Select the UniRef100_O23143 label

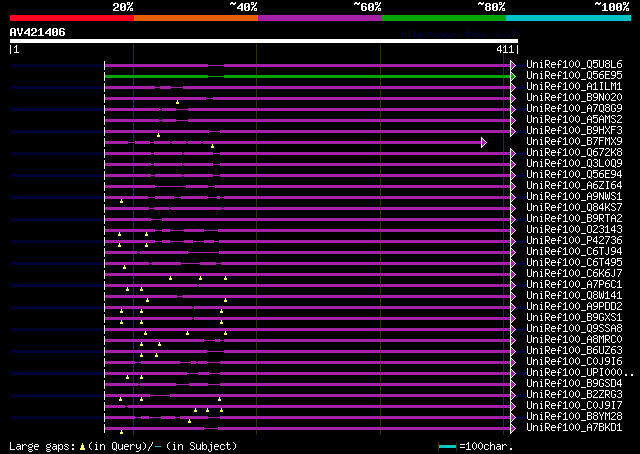tap(574, 229)
